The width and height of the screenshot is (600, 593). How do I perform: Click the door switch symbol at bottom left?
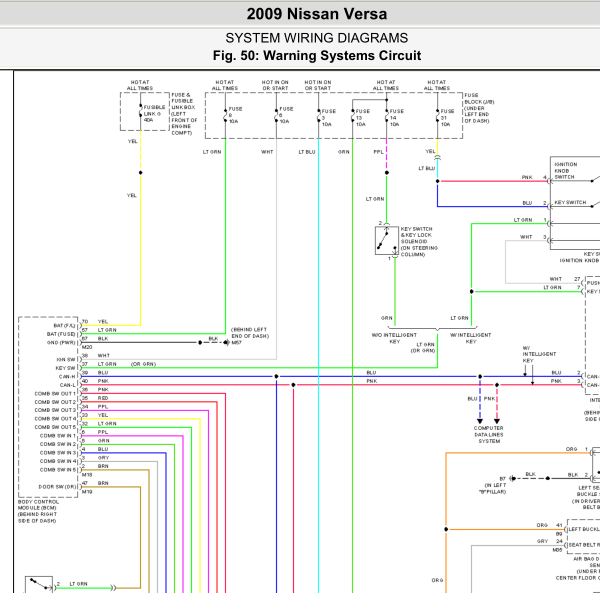(39, 585)
